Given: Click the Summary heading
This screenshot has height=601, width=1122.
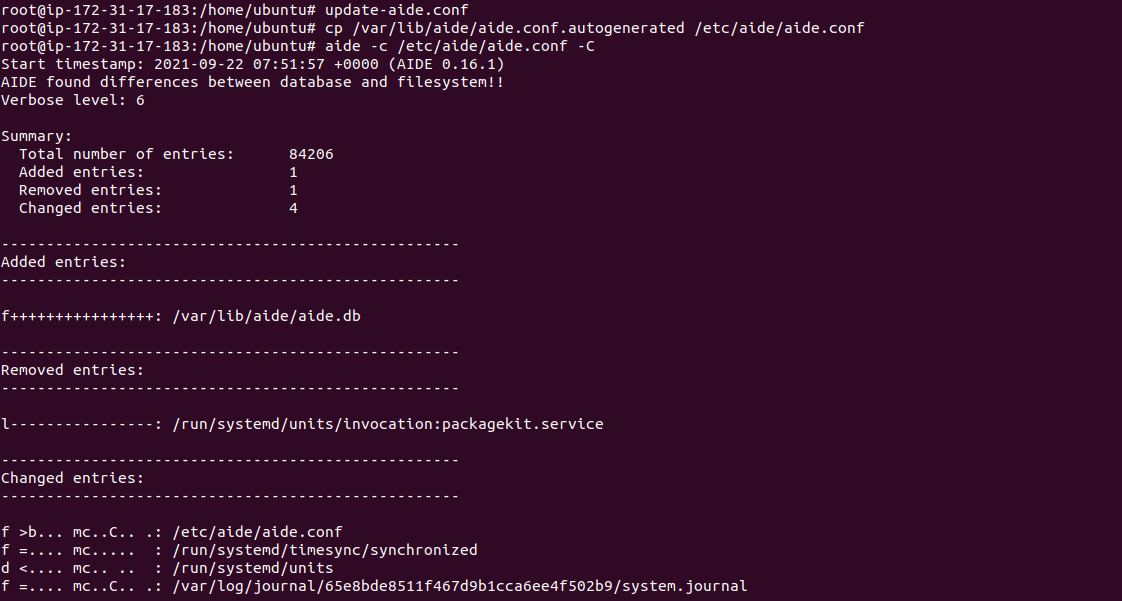Looking at the screenshot, I should (36, 136).
